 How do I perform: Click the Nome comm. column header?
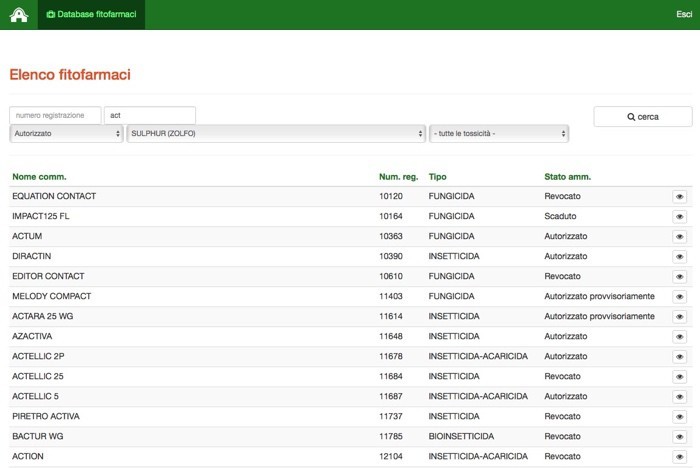point(39,177)
